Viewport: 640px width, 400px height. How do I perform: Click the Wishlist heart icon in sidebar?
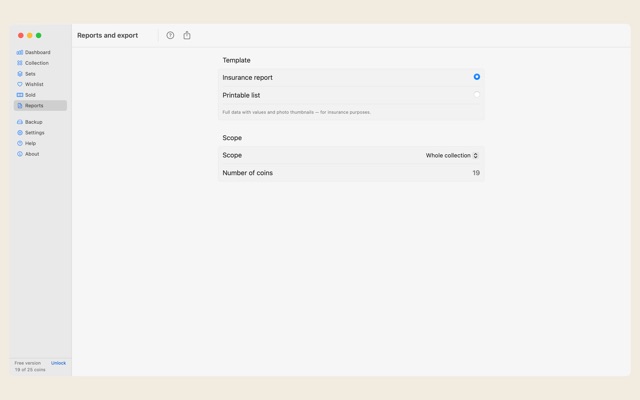20,84
